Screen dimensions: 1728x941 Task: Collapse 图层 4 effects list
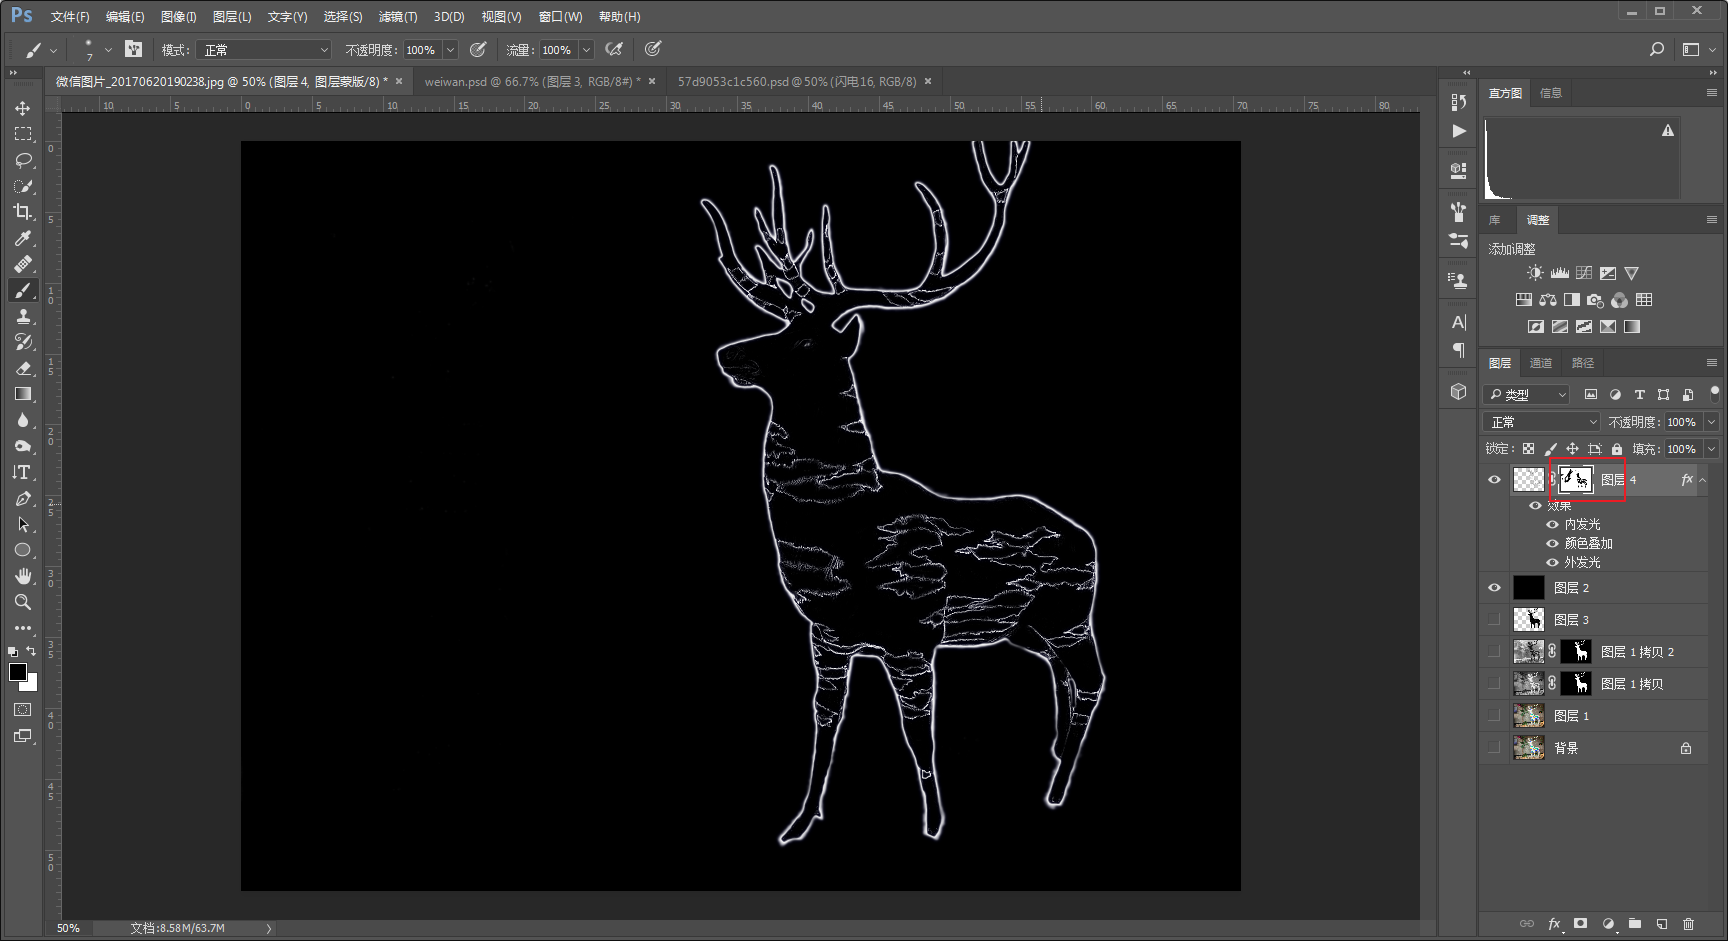coord(1703,480)
